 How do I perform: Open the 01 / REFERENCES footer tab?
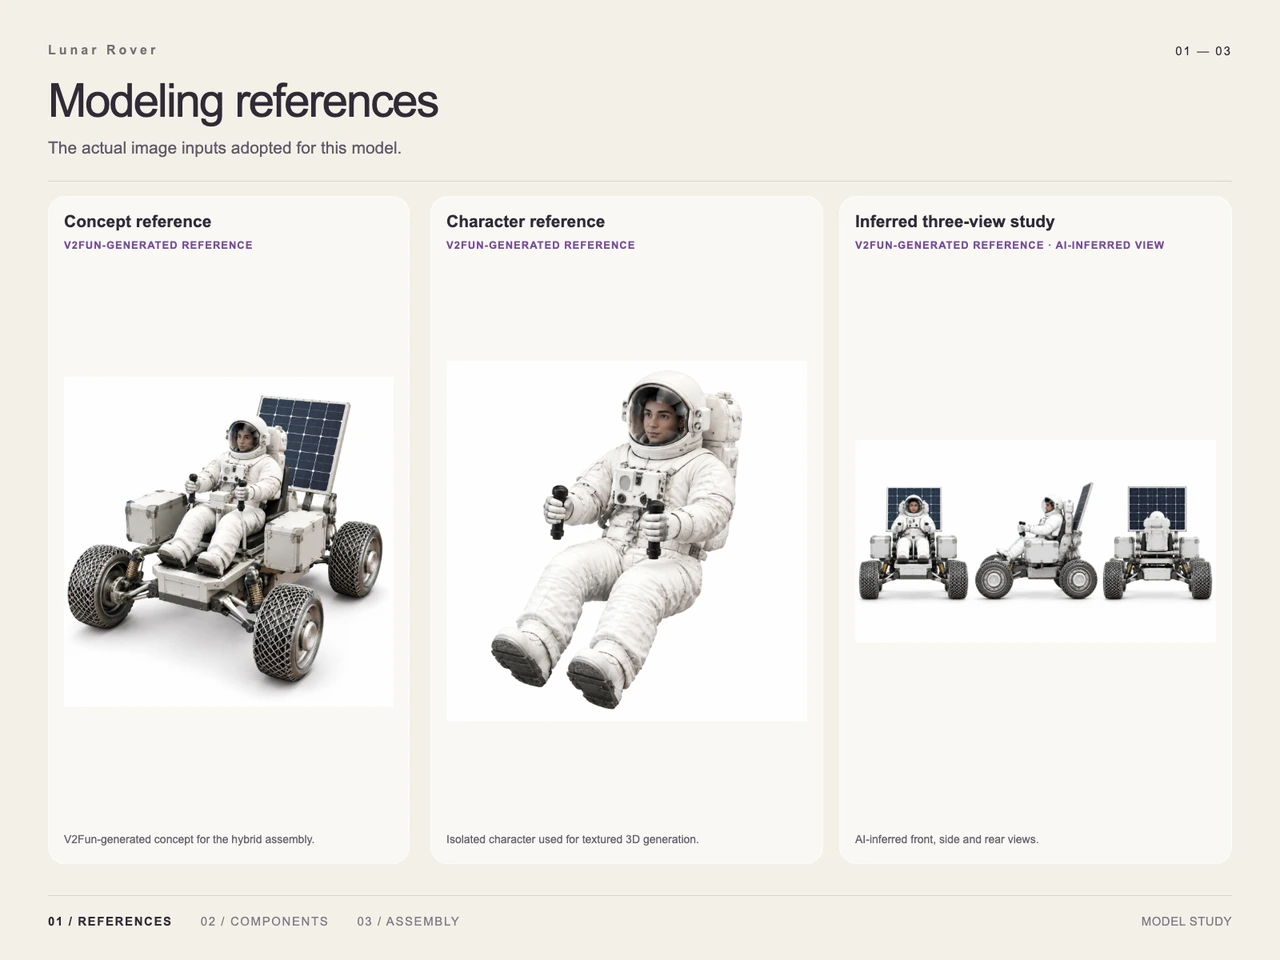click(x=110, y=921)
